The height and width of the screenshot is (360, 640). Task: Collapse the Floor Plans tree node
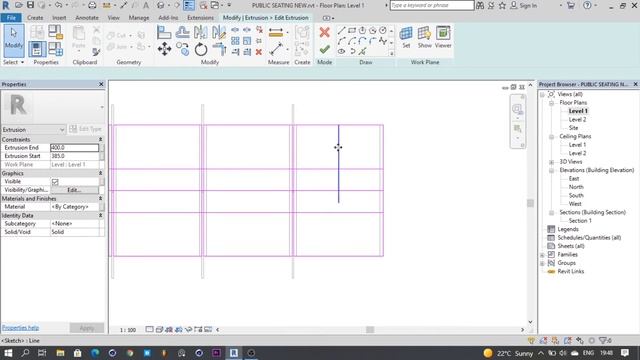(x=551, y=103)
